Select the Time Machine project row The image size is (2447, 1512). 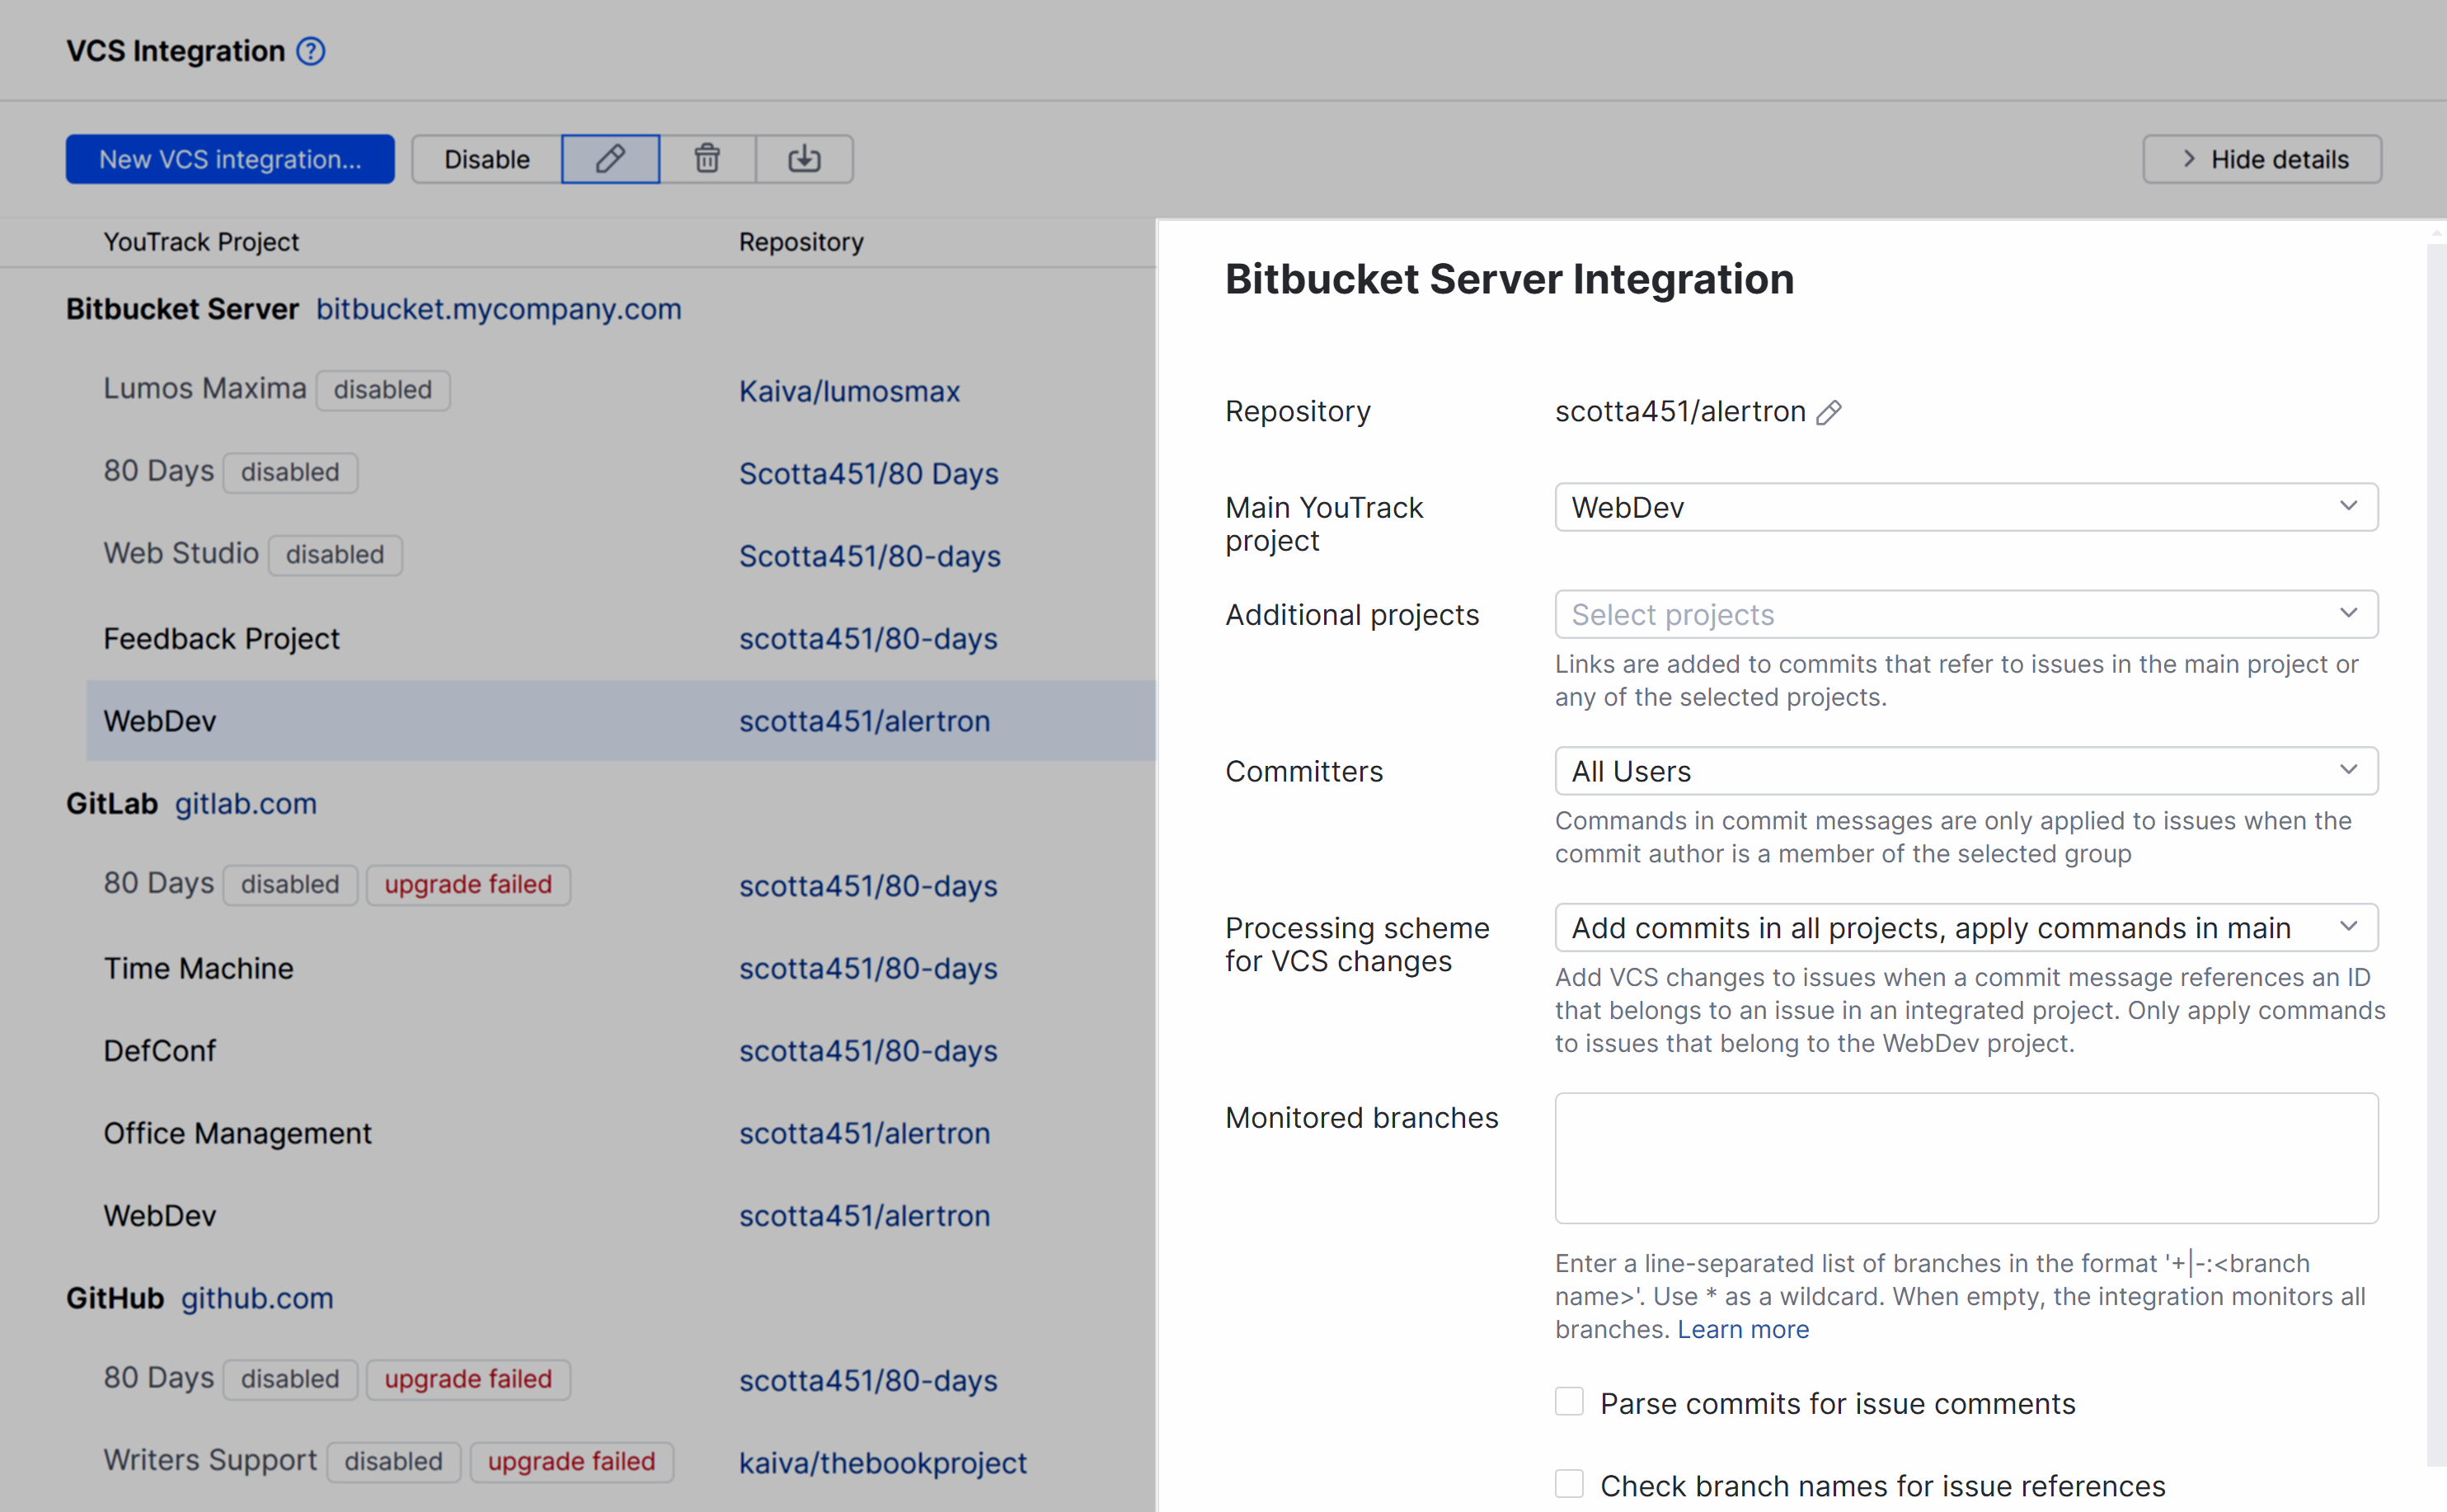198,967
